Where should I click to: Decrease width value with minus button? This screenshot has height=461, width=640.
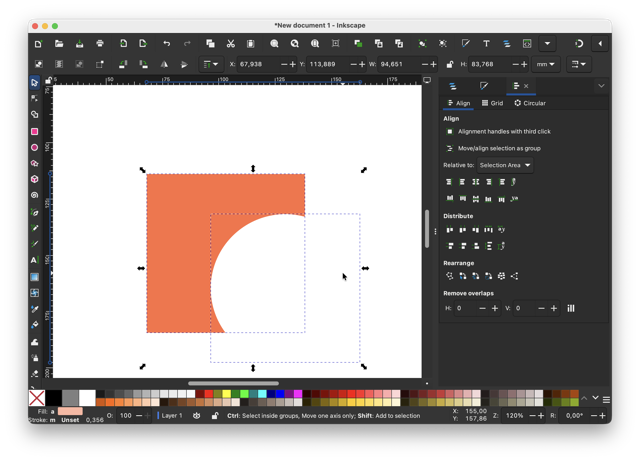point(425,64)
